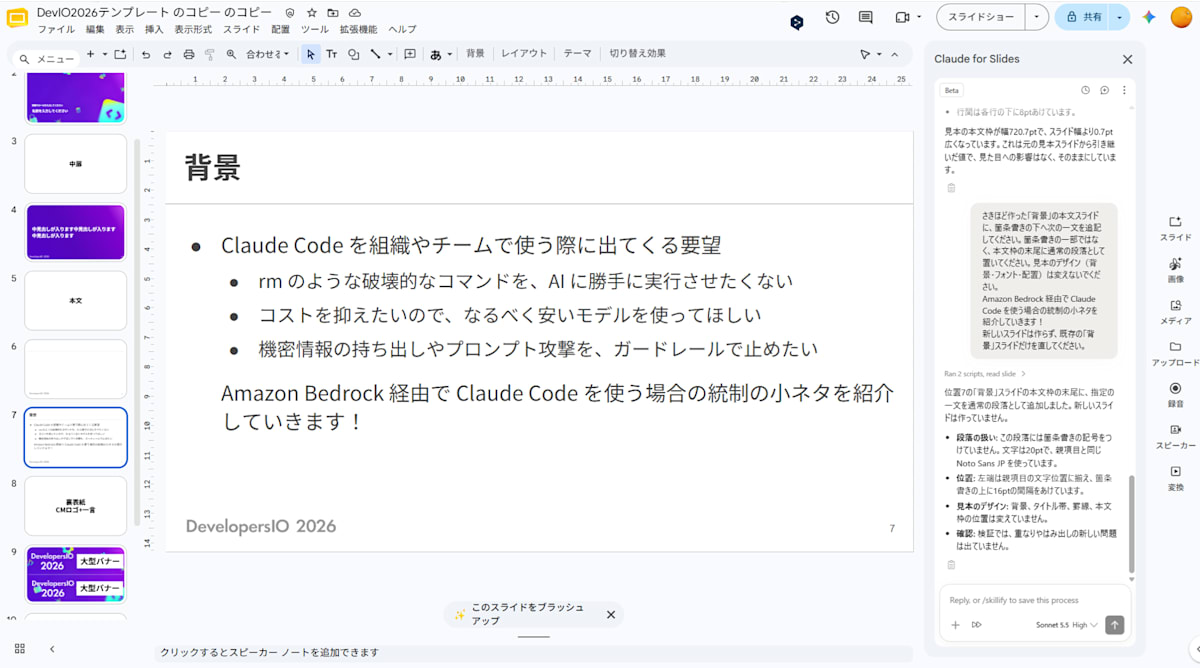The width and height of the screenshot is (1200, 668).
Task: Hide the menus with the up chevron
Action: point(895,54)
